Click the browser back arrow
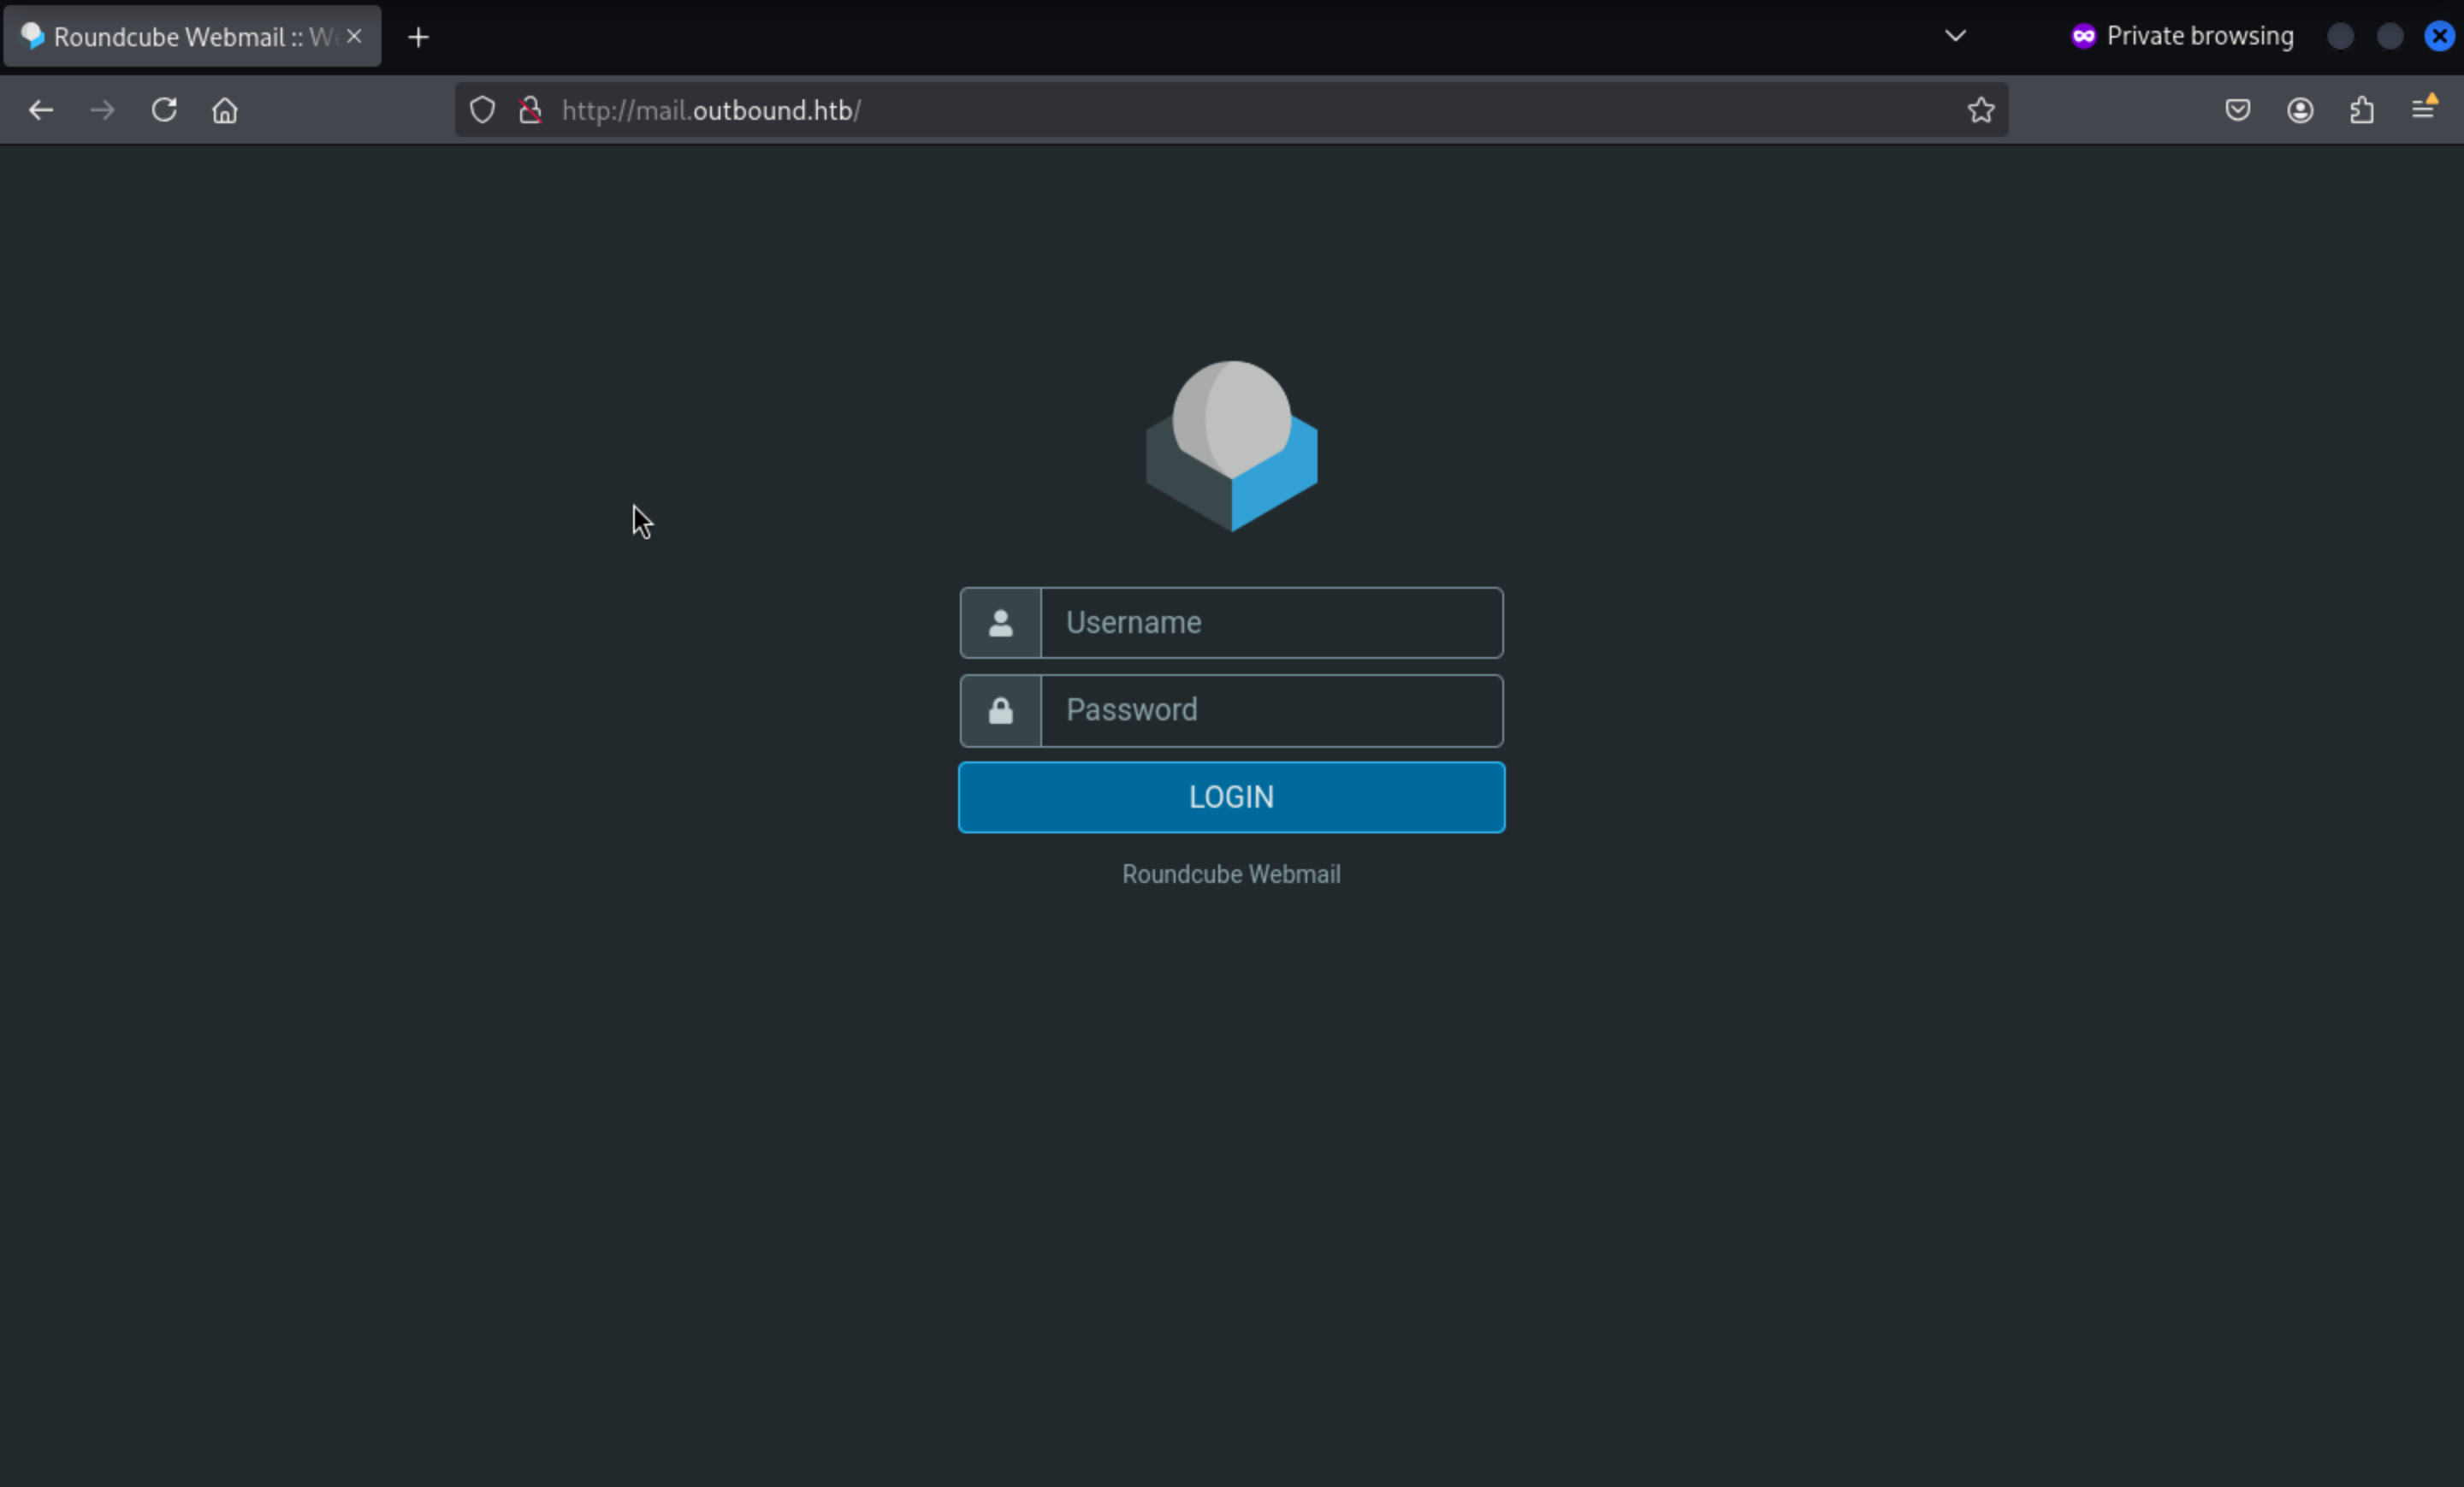2464x1487 pixels. click(x=41, y=110)
